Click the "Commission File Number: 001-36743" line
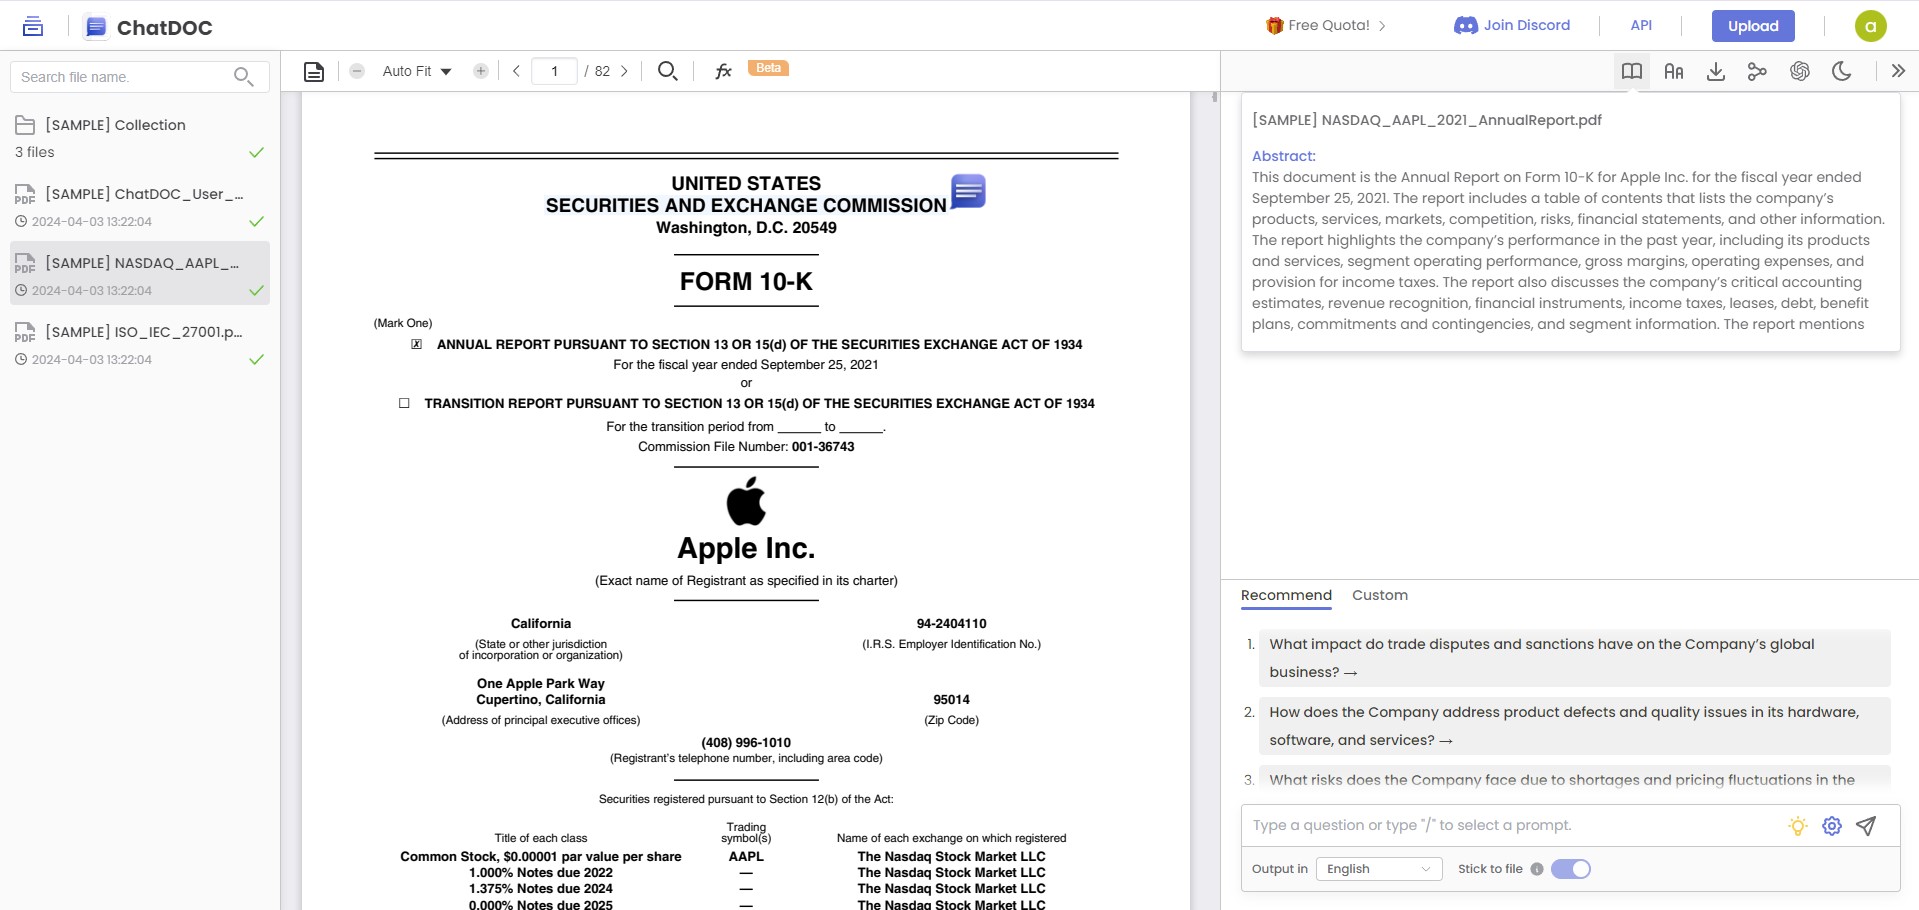The image size is (1919, 910). [746, 447]
